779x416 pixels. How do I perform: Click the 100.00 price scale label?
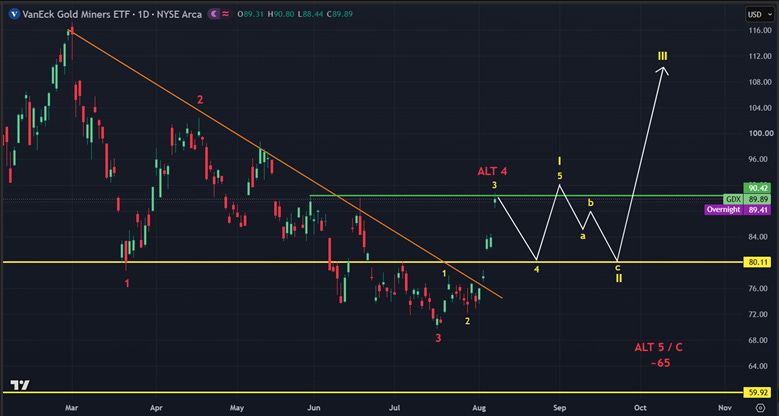(x=759, y=134)
